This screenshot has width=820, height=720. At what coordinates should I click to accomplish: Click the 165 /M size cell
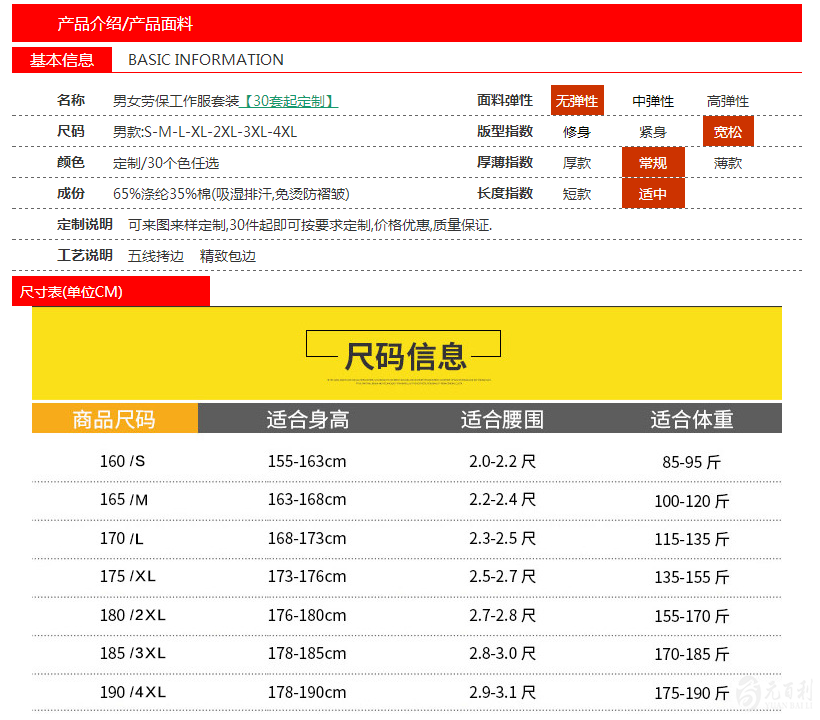click(124, 499)
